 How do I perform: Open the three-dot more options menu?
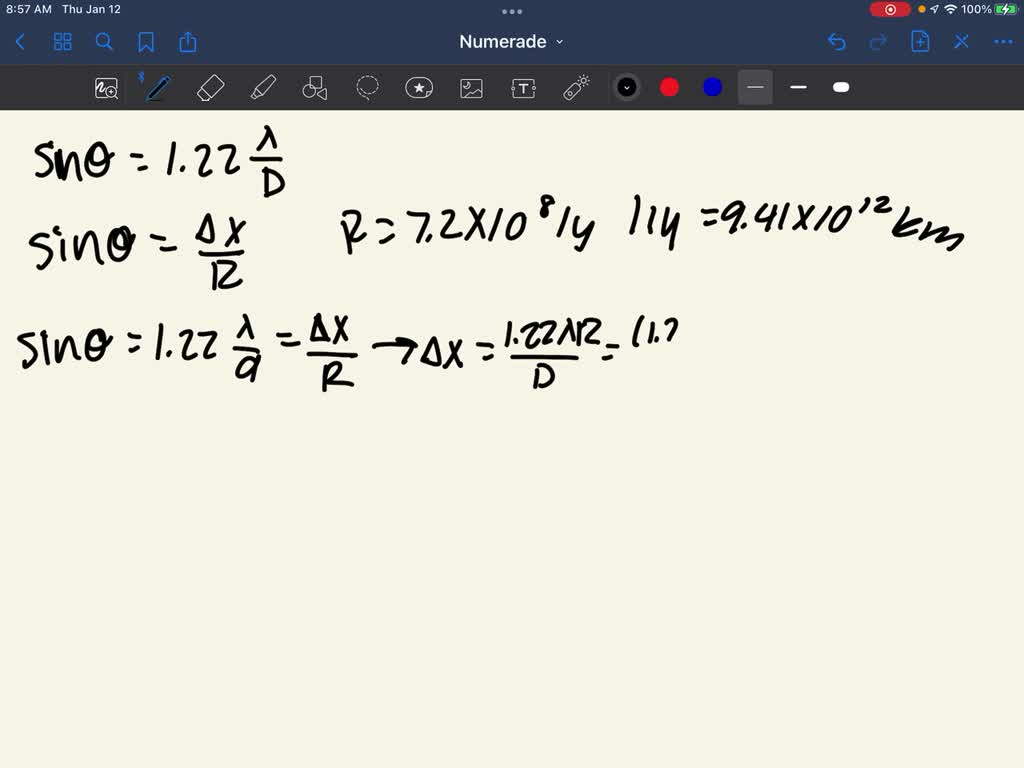point(1003,42)
